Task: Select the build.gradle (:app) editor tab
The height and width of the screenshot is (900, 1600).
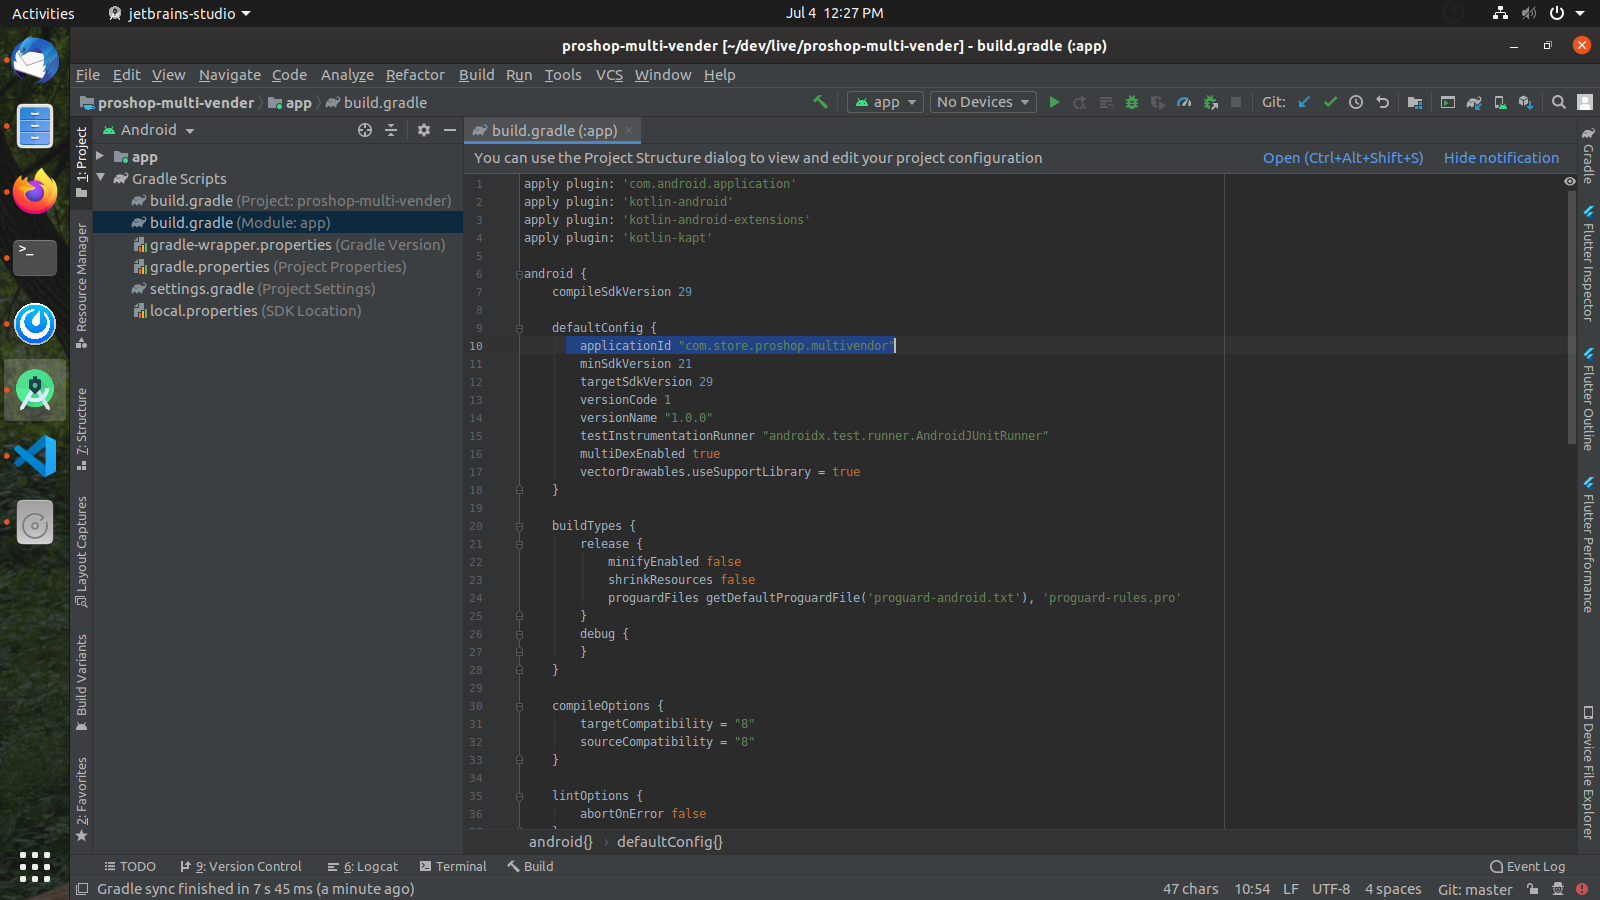Action: pyautogui.click(x=553, y=130)
